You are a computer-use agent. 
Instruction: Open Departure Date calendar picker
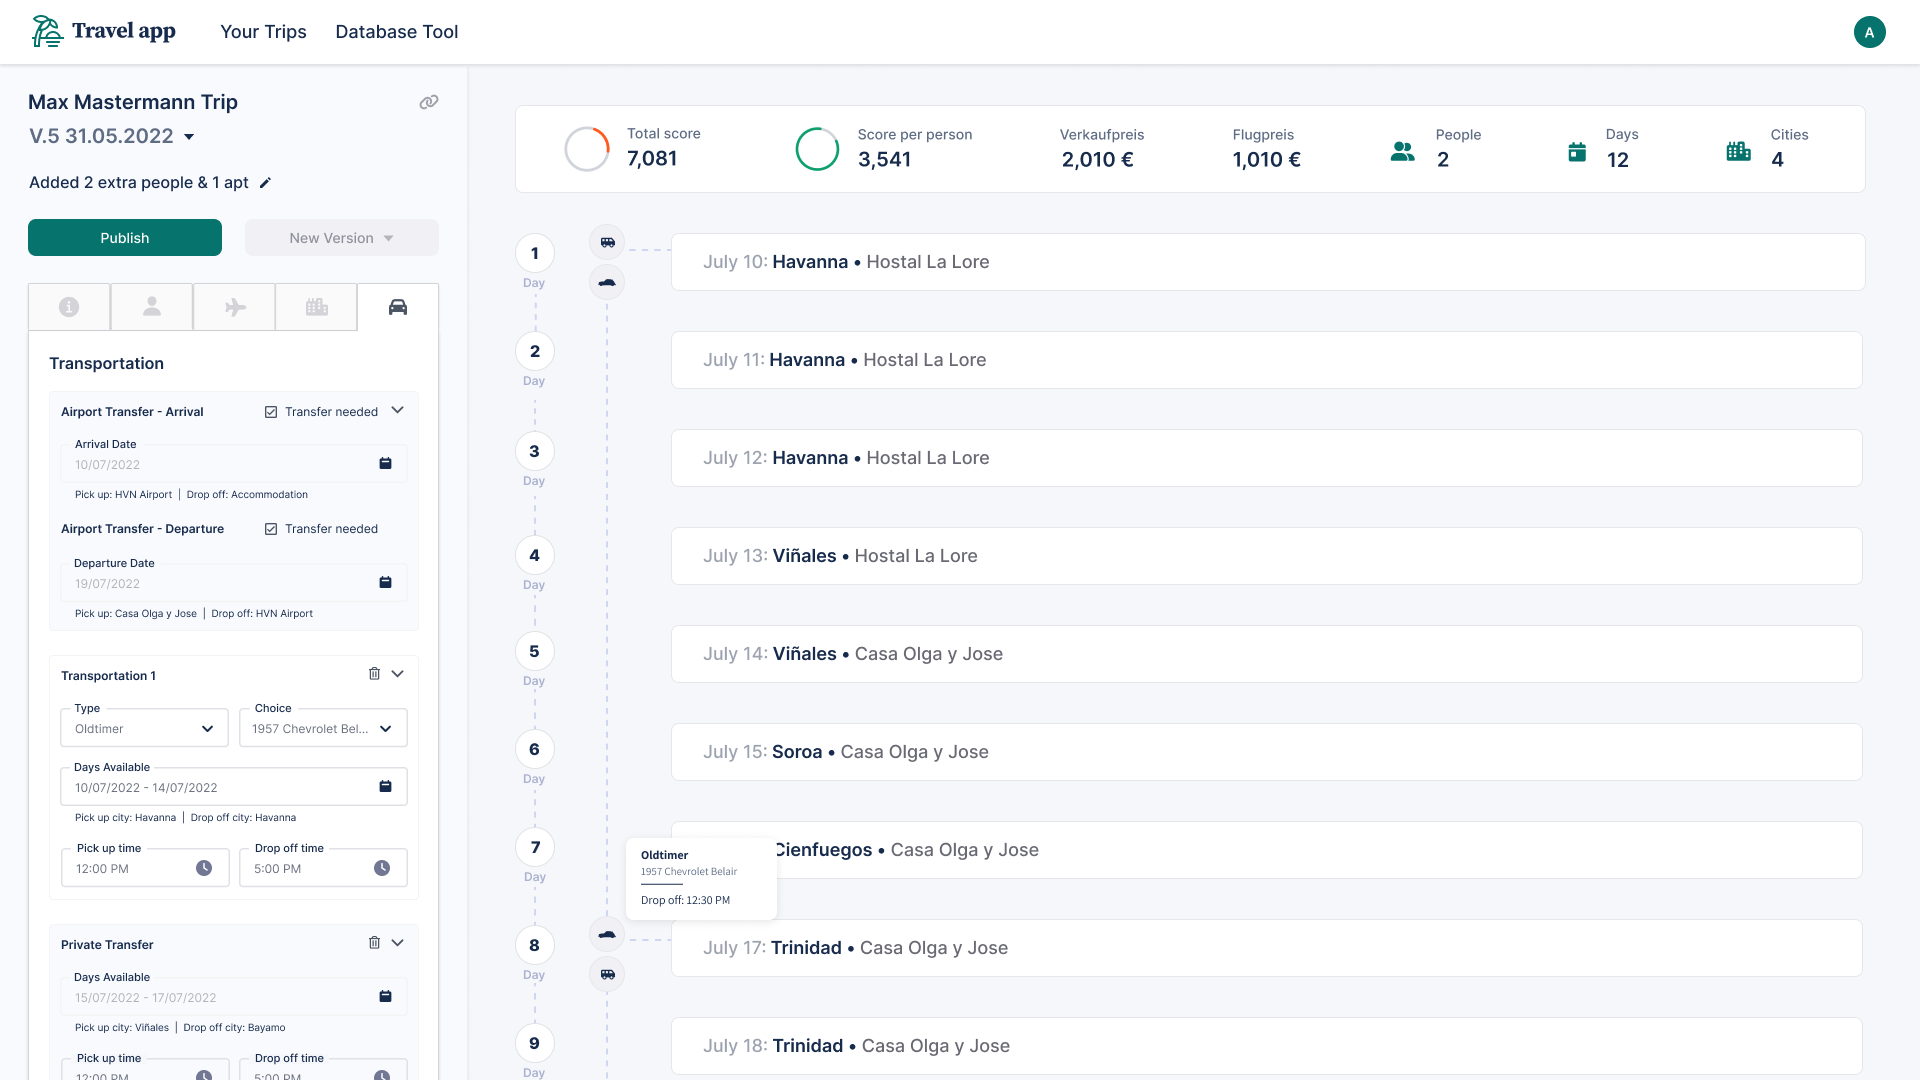(x=385, y=583)
